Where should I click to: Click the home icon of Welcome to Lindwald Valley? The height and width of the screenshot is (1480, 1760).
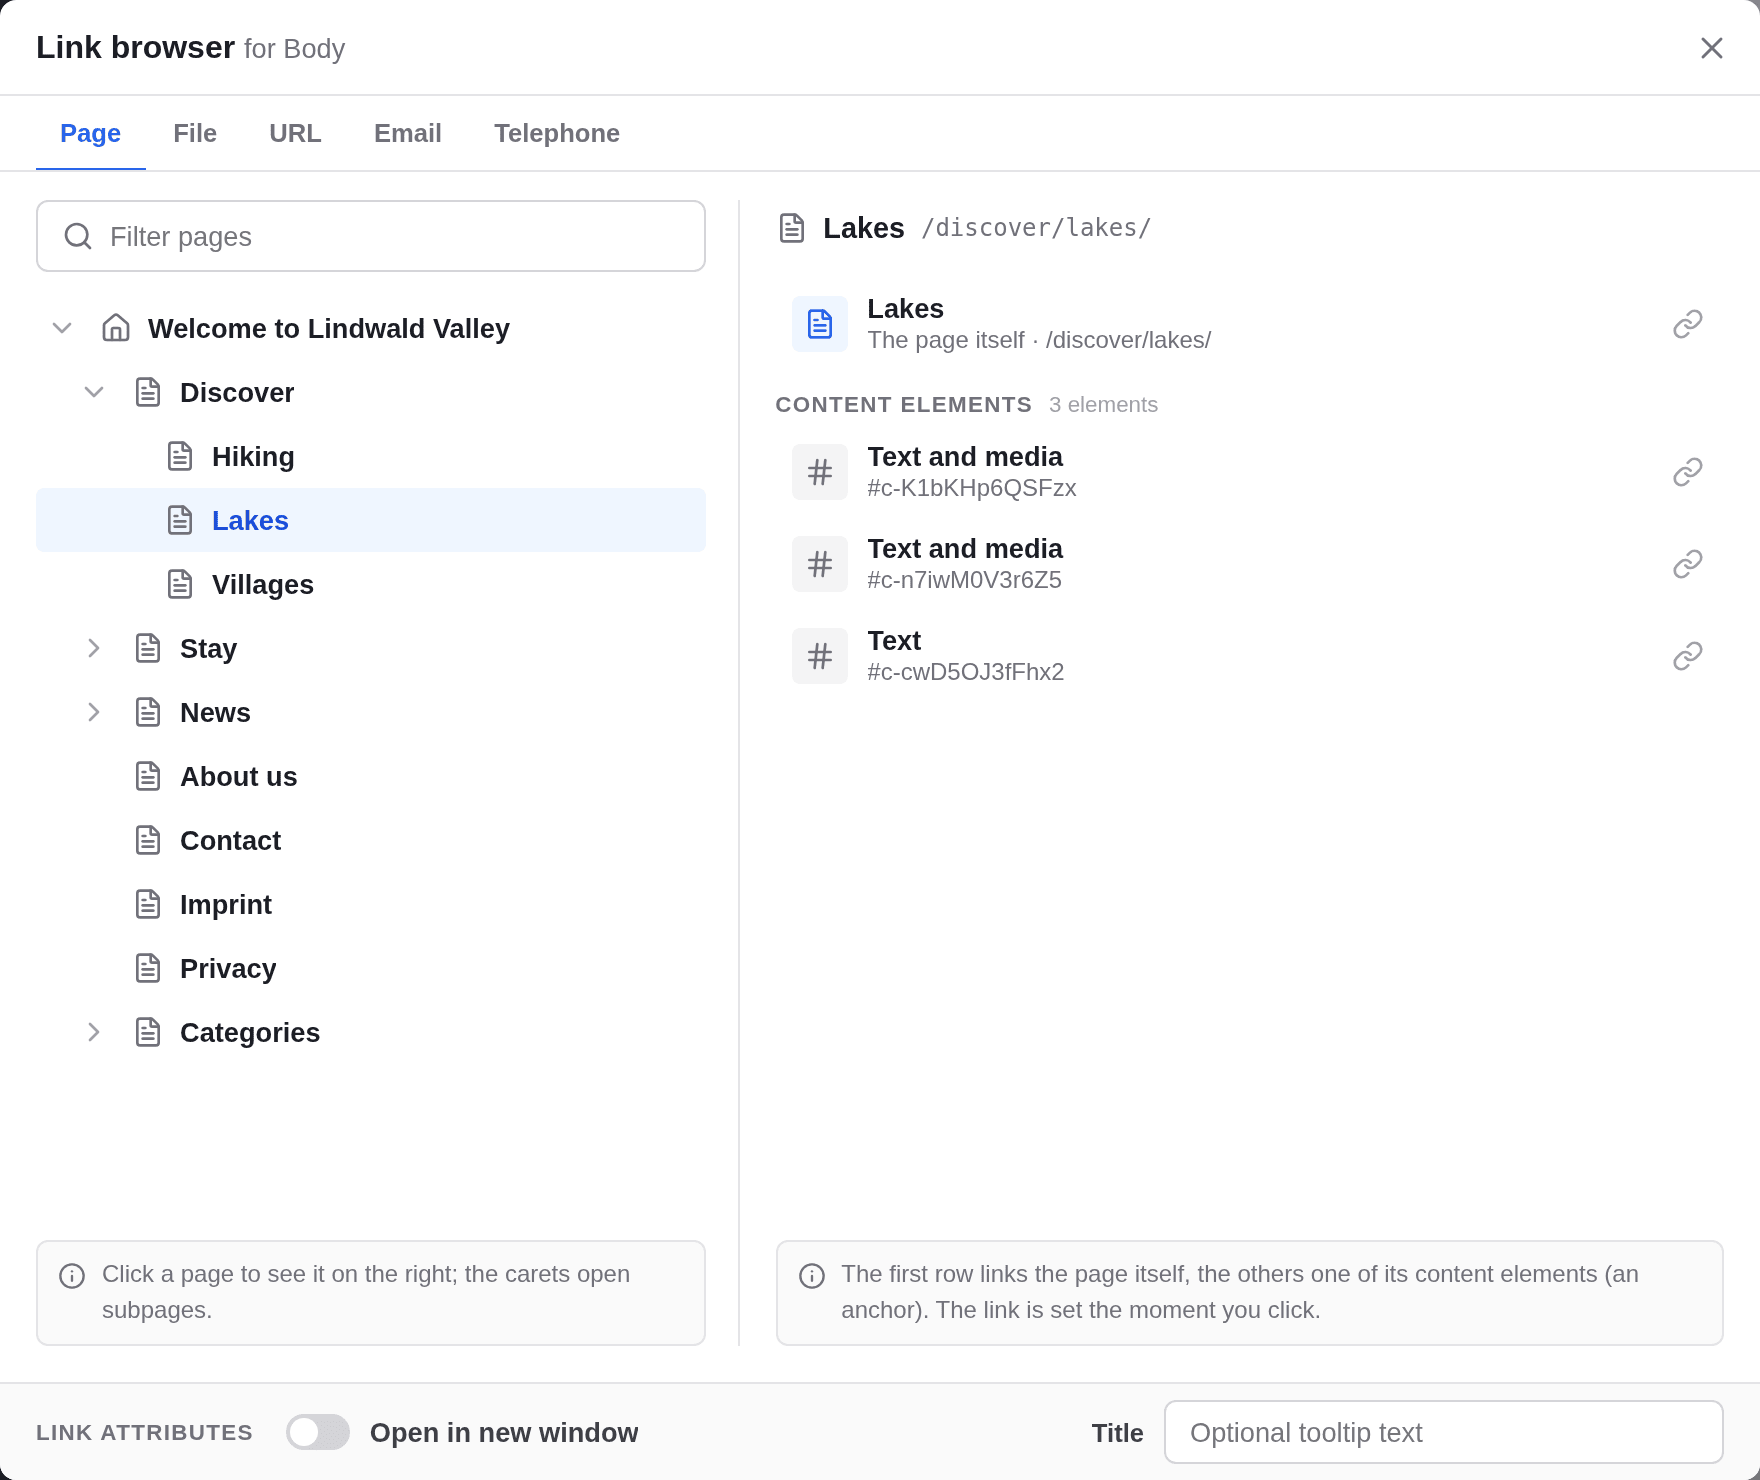[116, 328]
